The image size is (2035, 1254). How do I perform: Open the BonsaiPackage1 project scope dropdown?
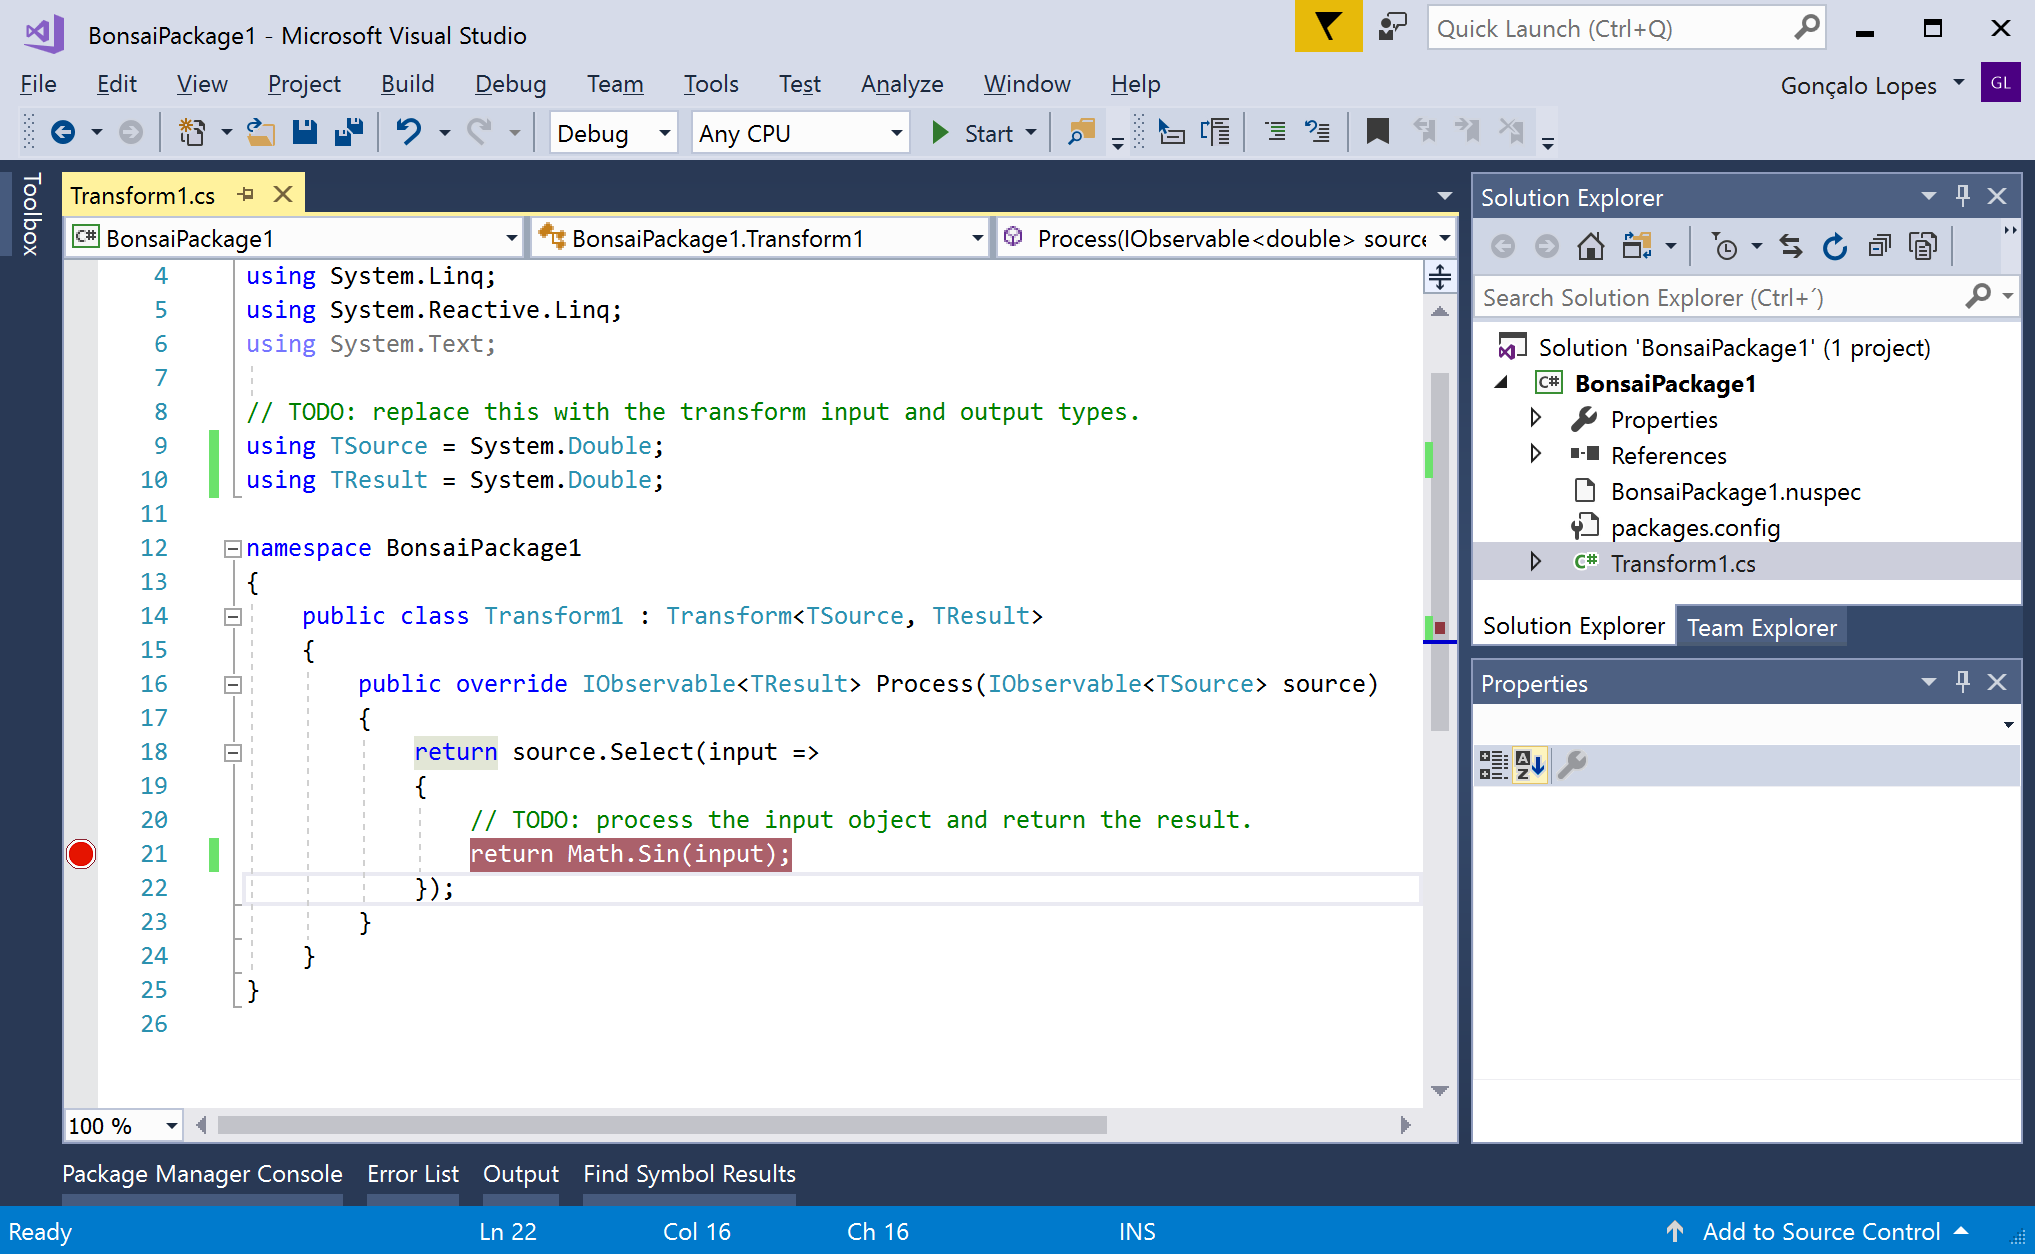pos(296,238)
